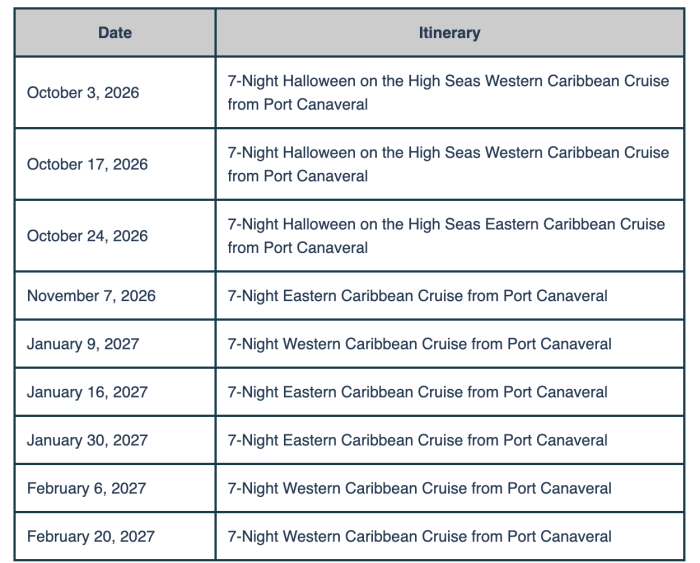This screenshot has width=700, height=563.
Task: Select the January 16, 2027 date cell
Action: click(x=87, y=392)
